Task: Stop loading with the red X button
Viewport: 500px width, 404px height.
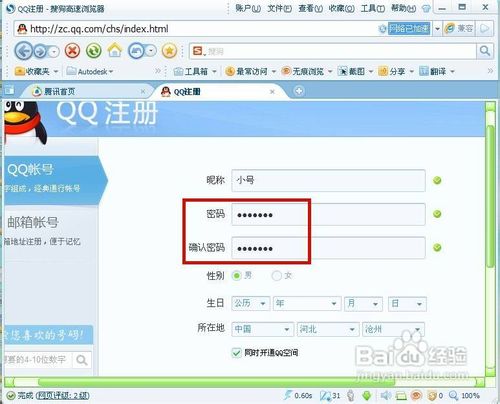Action: tap(72, 51)
